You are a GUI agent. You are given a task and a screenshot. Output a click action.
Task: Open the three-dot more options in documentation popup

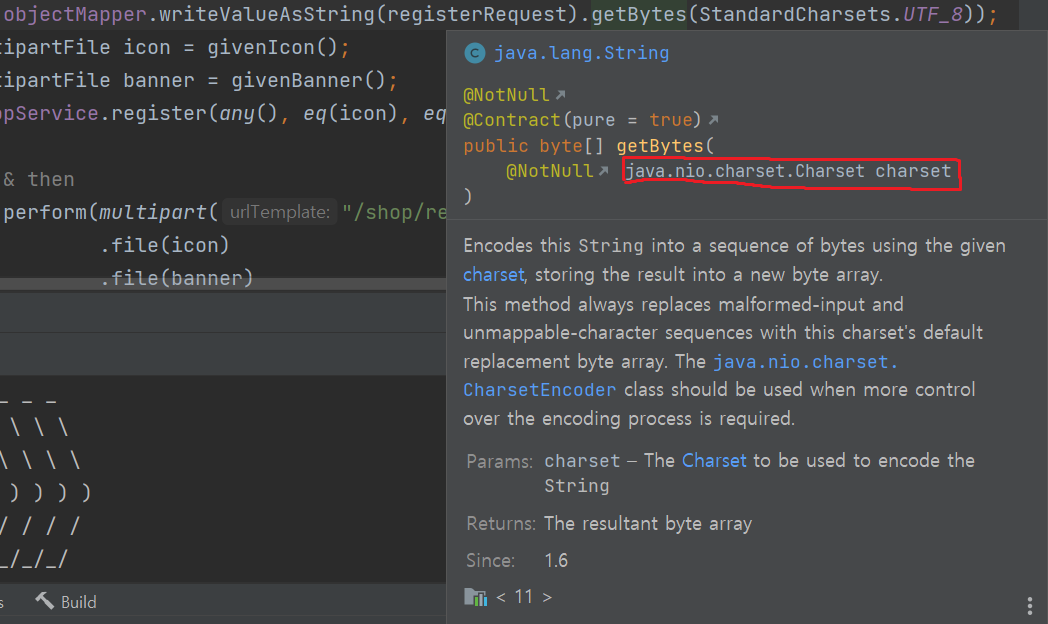(x=1029, y=606)
